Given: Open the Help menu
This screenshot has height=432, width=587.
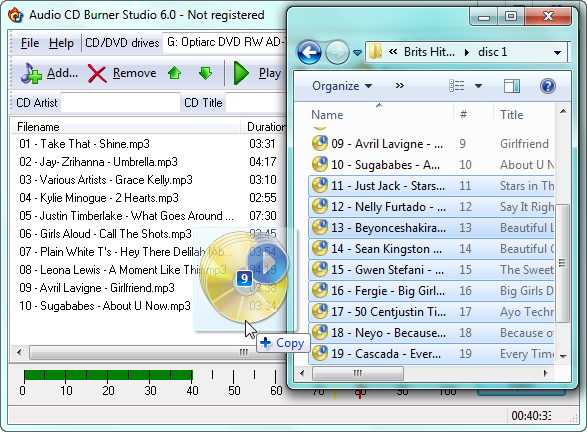Looking at the screenshot, I should coord(61,43).
